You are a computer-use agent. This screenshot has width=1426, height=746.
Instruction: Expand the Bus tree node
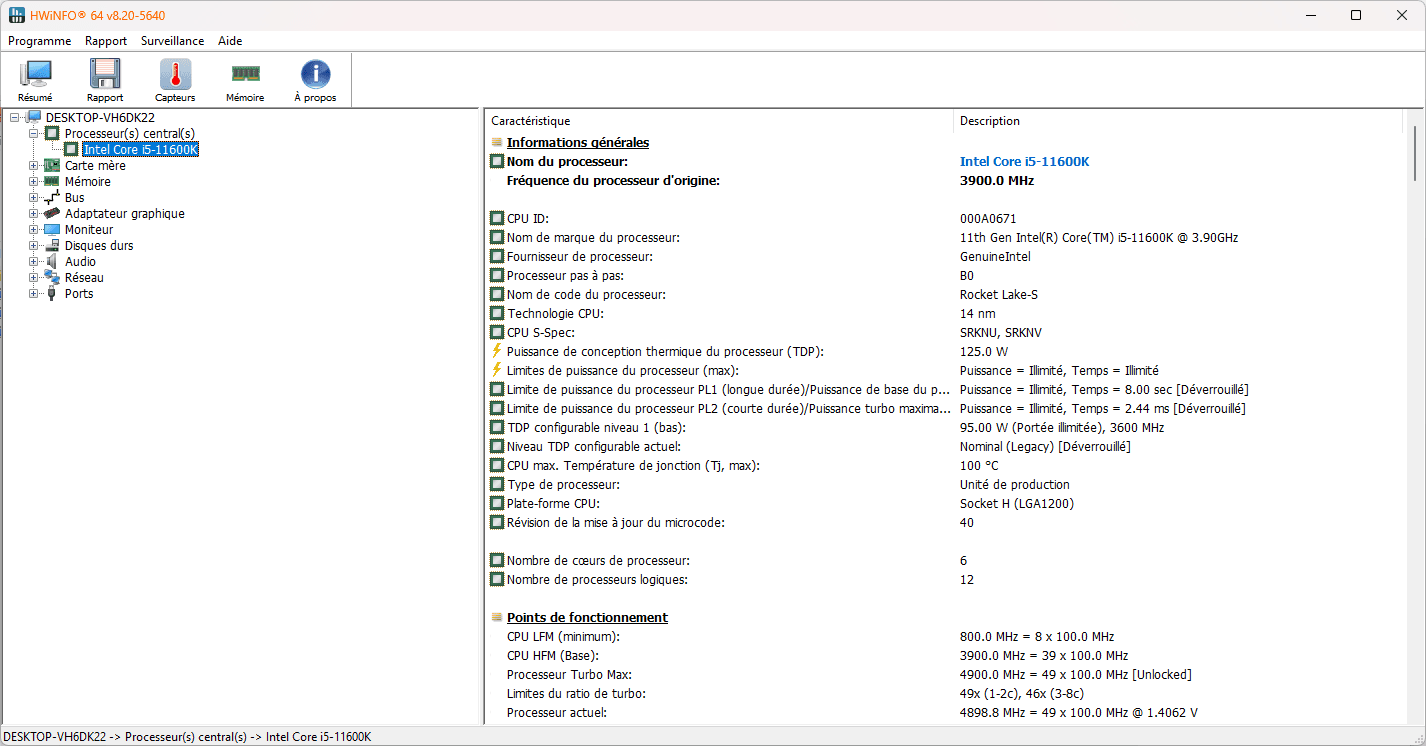pyautogui.click(x=34, y=198)
